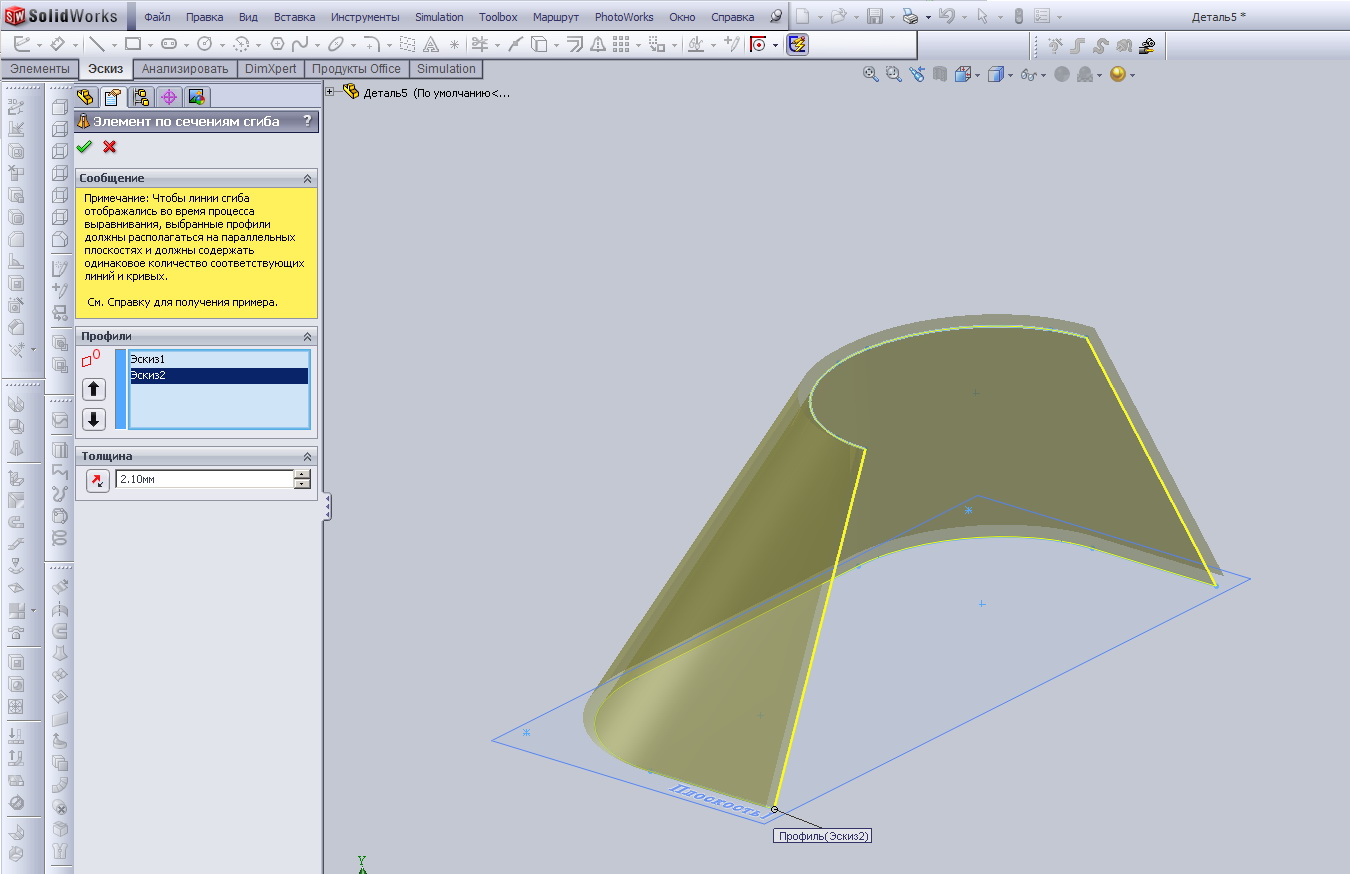The image size is (1350, 874).
Task: Select Эскиз2 in profiles list
Action: tap(218, 376)
